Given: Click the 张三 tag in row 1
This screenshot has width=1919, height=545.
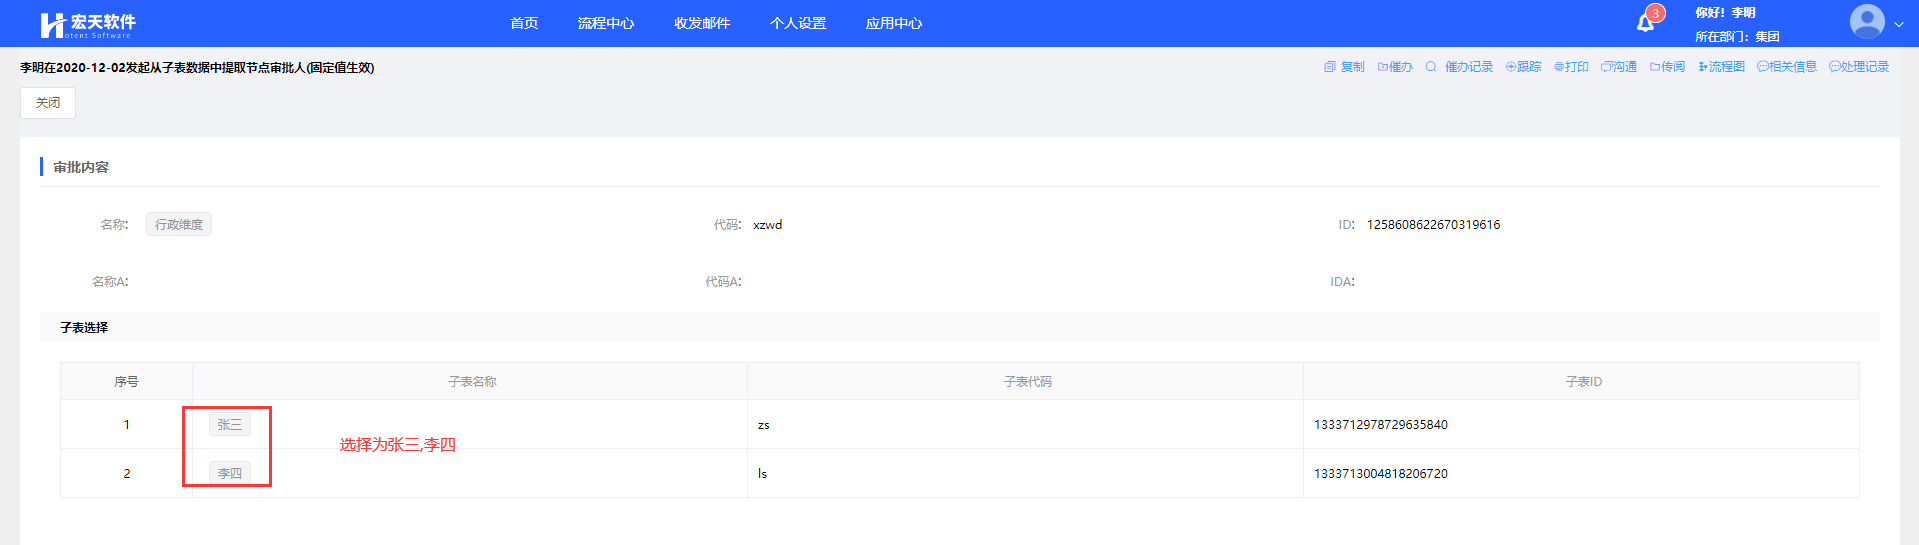Looking at the screenshot, I should (230, 425).
